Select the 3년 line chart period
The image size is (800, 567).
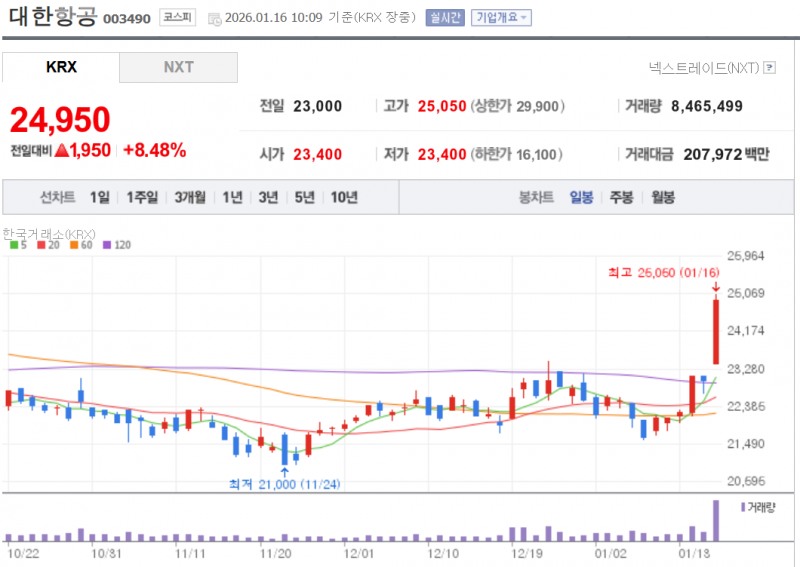[268, 197]
